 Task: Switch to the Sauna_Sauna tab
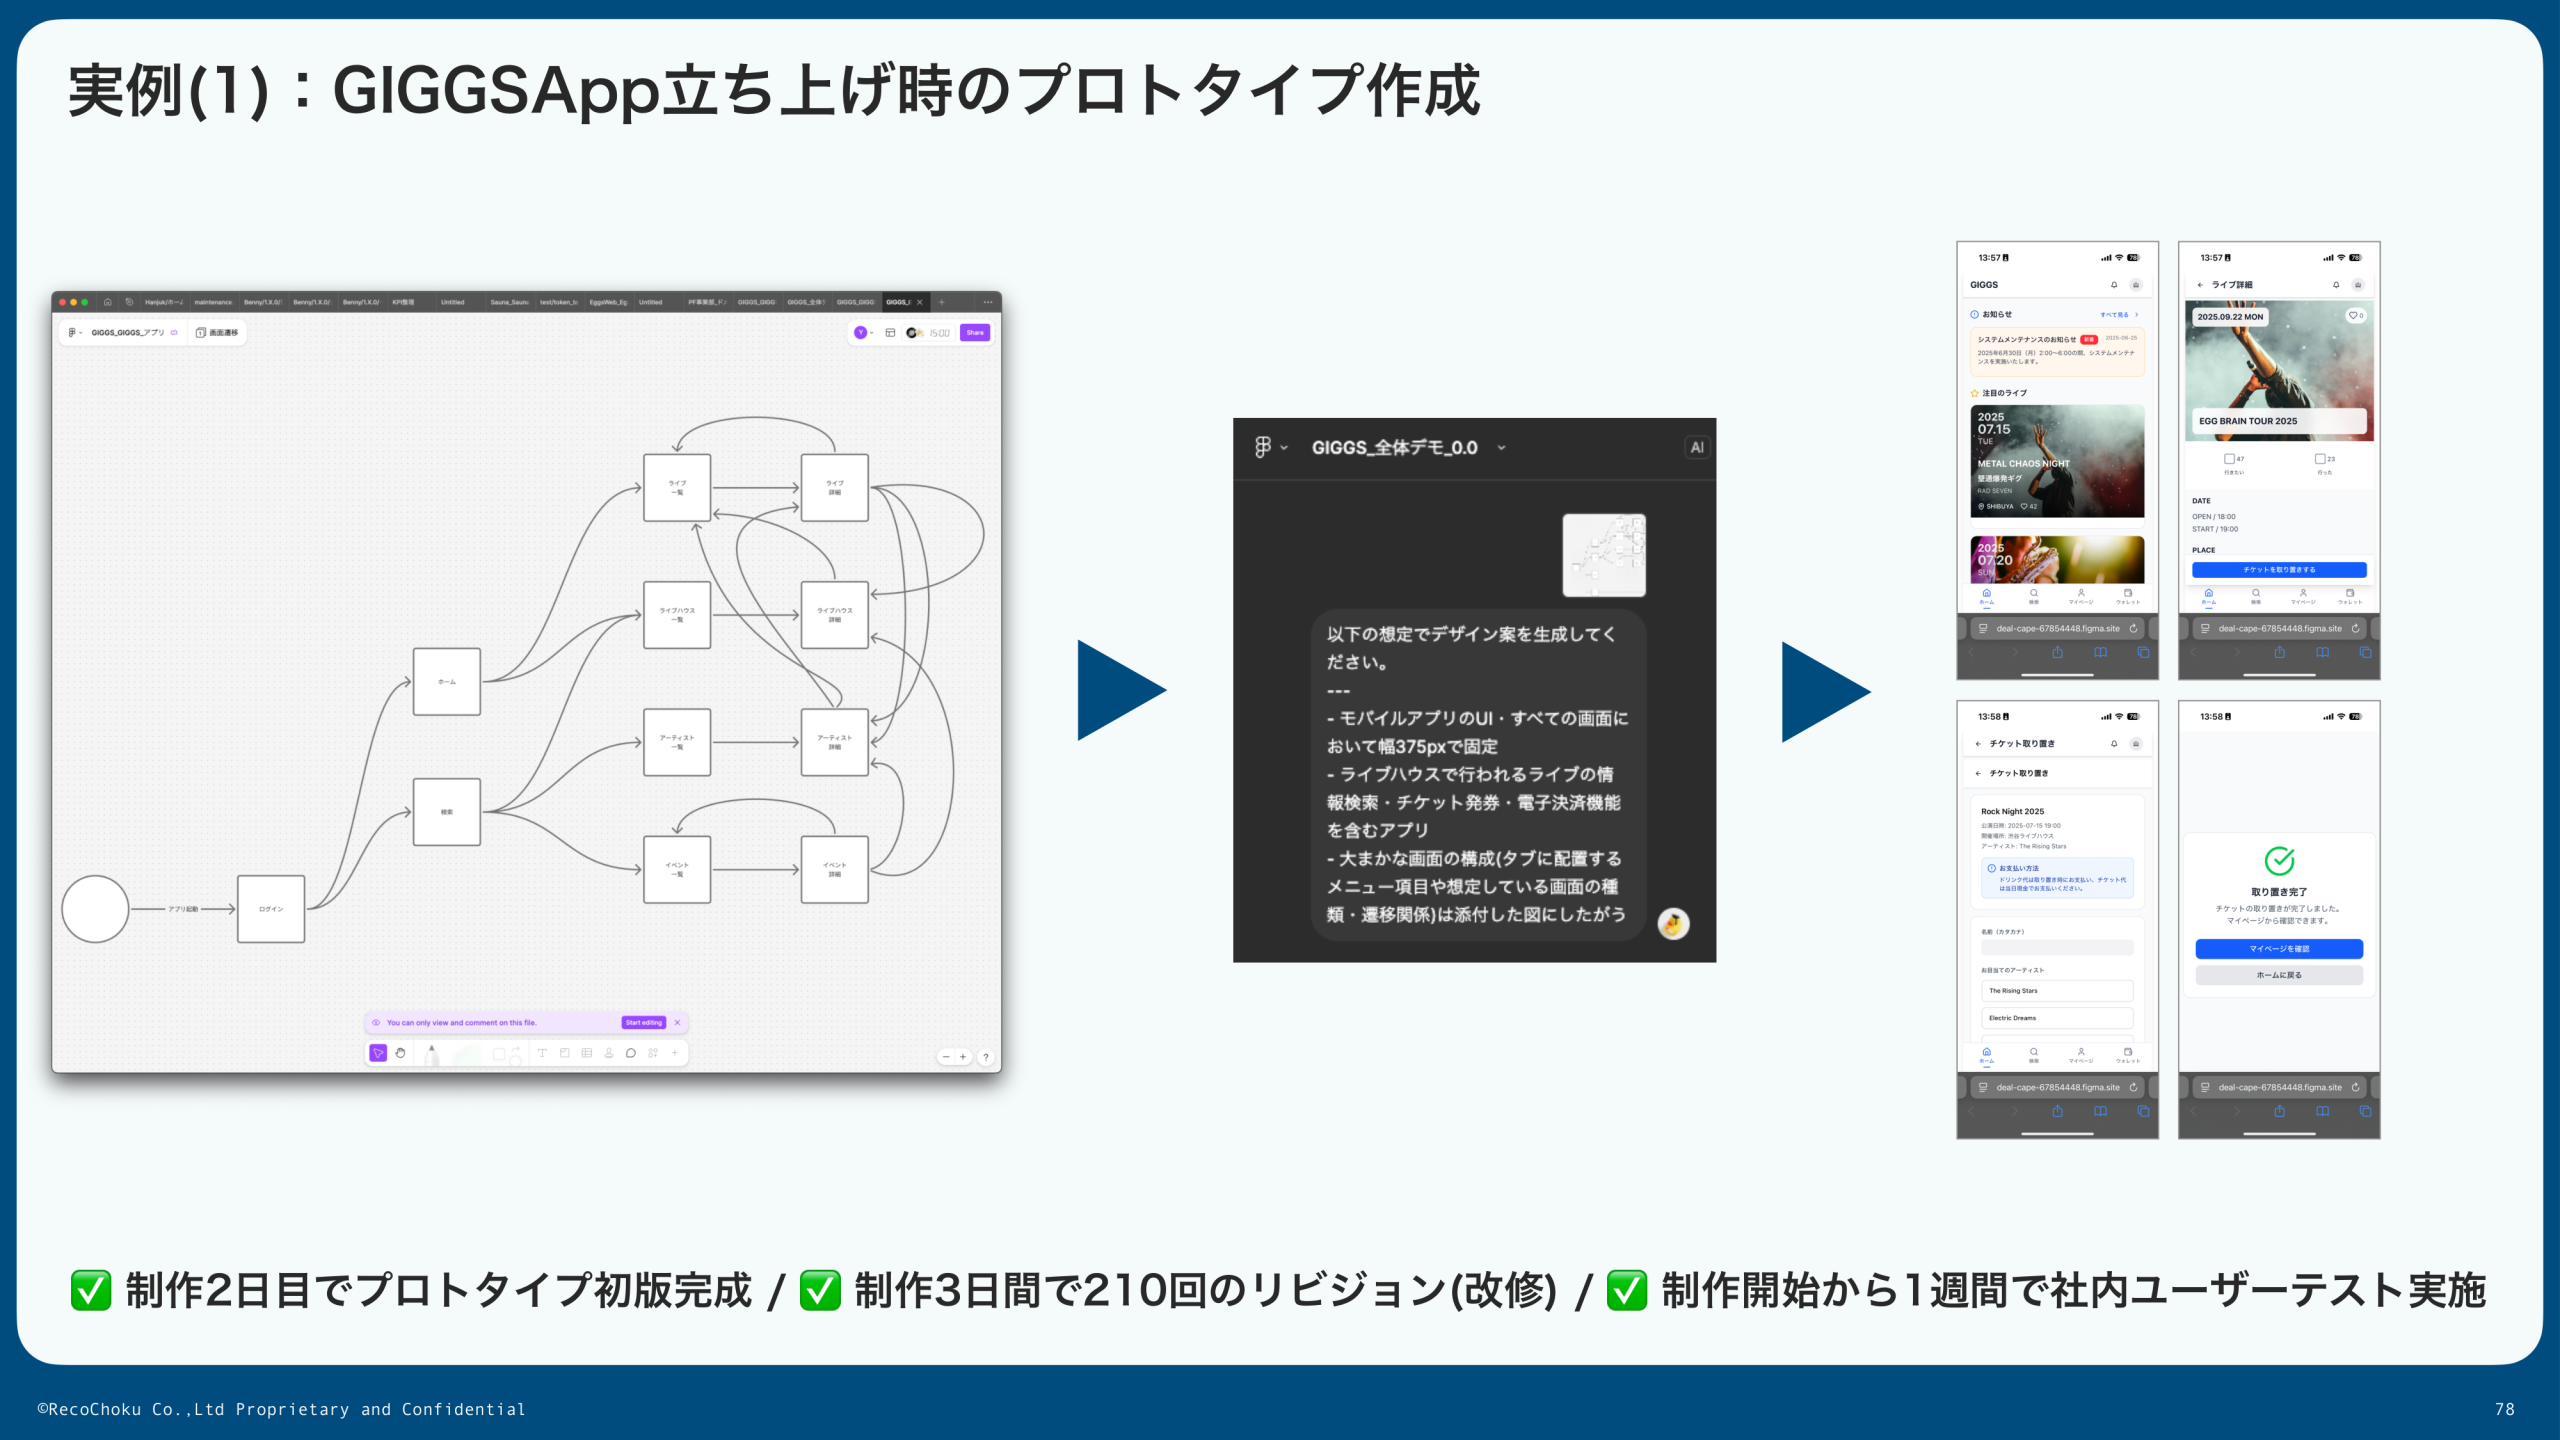[x=508, y=302]
